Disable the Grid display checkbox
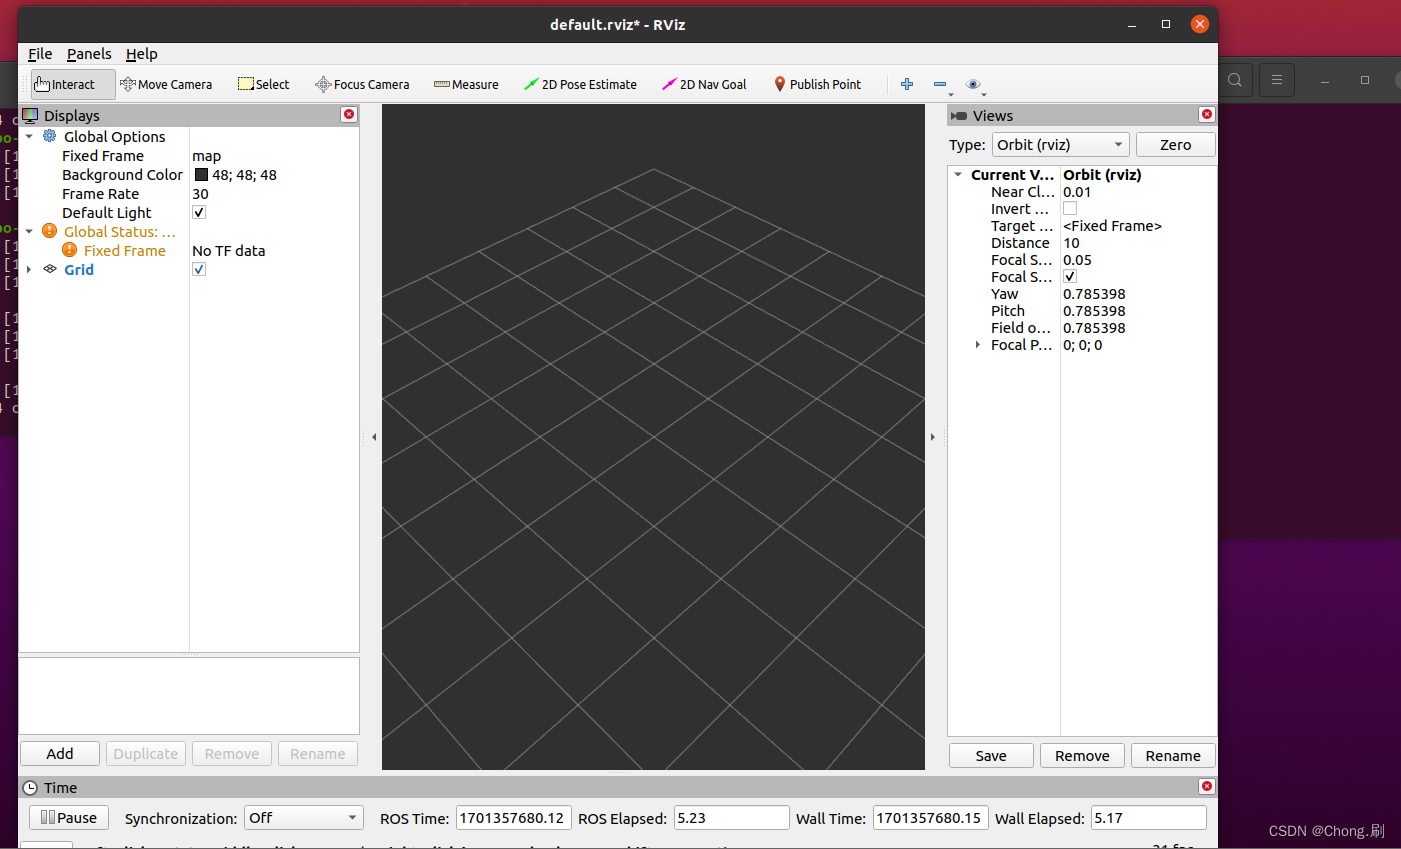1401x849 pixels. click(198, 269)
